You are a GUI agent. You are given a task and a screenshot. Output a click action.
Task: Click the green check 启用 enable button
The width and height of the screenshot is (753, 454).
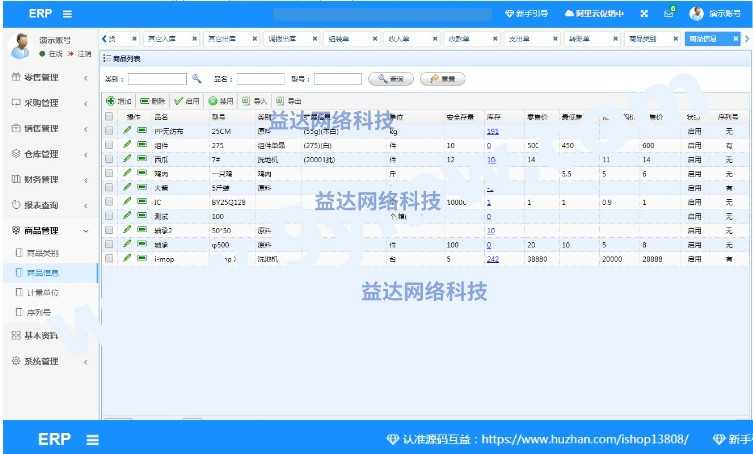click(x=187, y=101)
